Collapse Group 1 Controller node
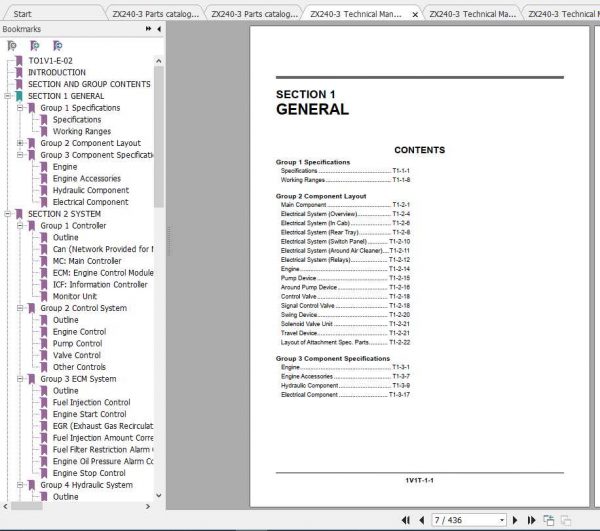600x531 pixels. pos(20,226)
